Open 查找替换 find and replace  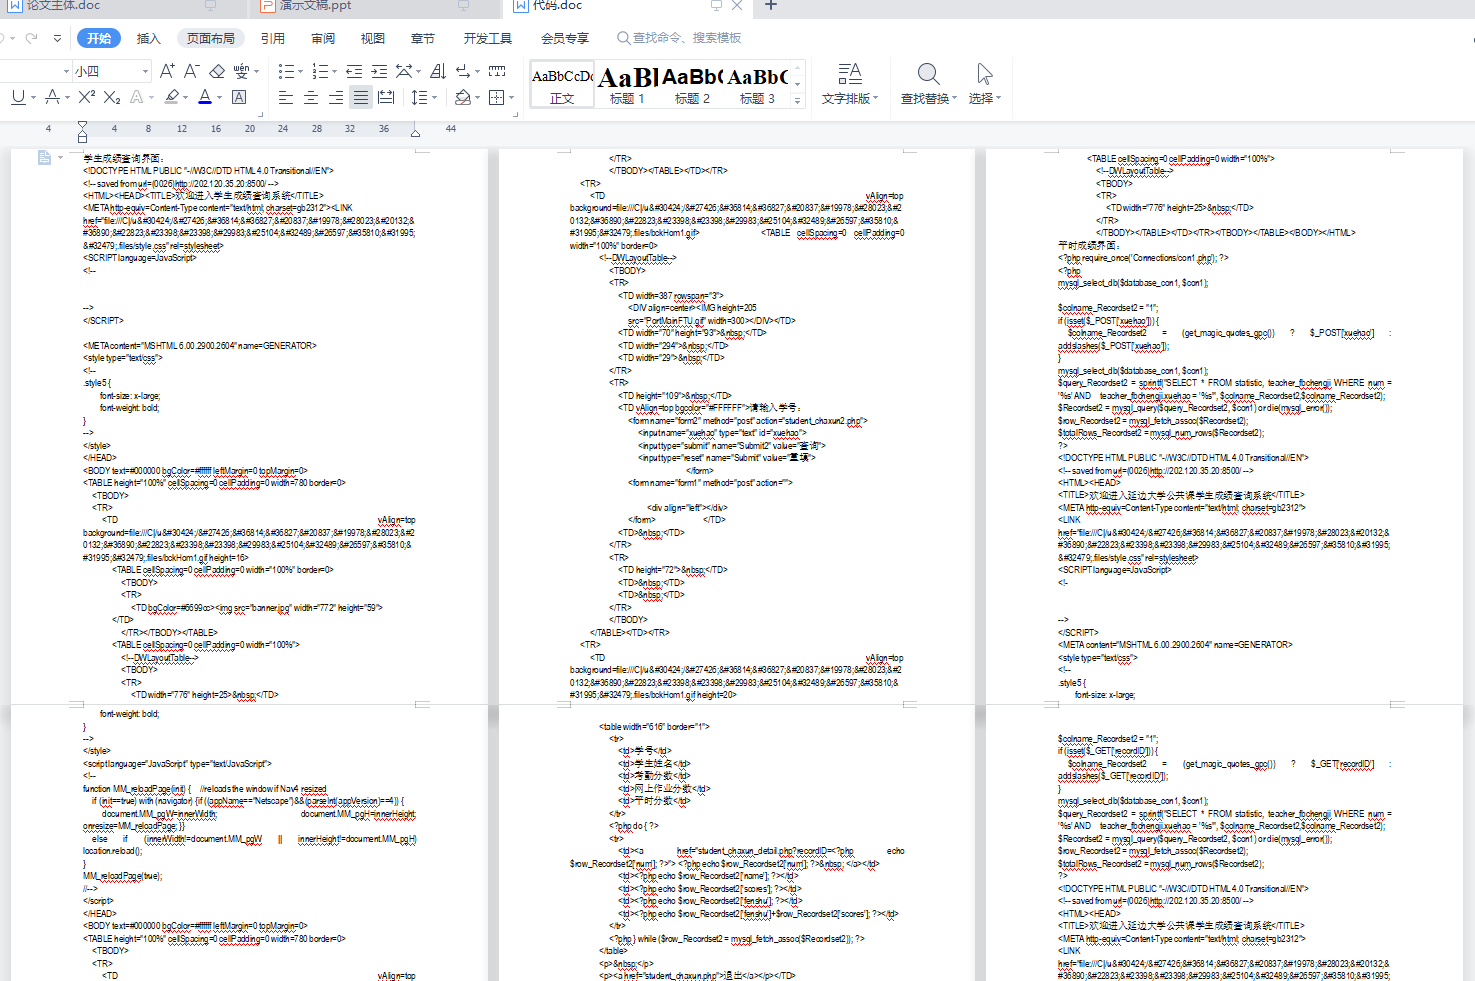[928, 84]
